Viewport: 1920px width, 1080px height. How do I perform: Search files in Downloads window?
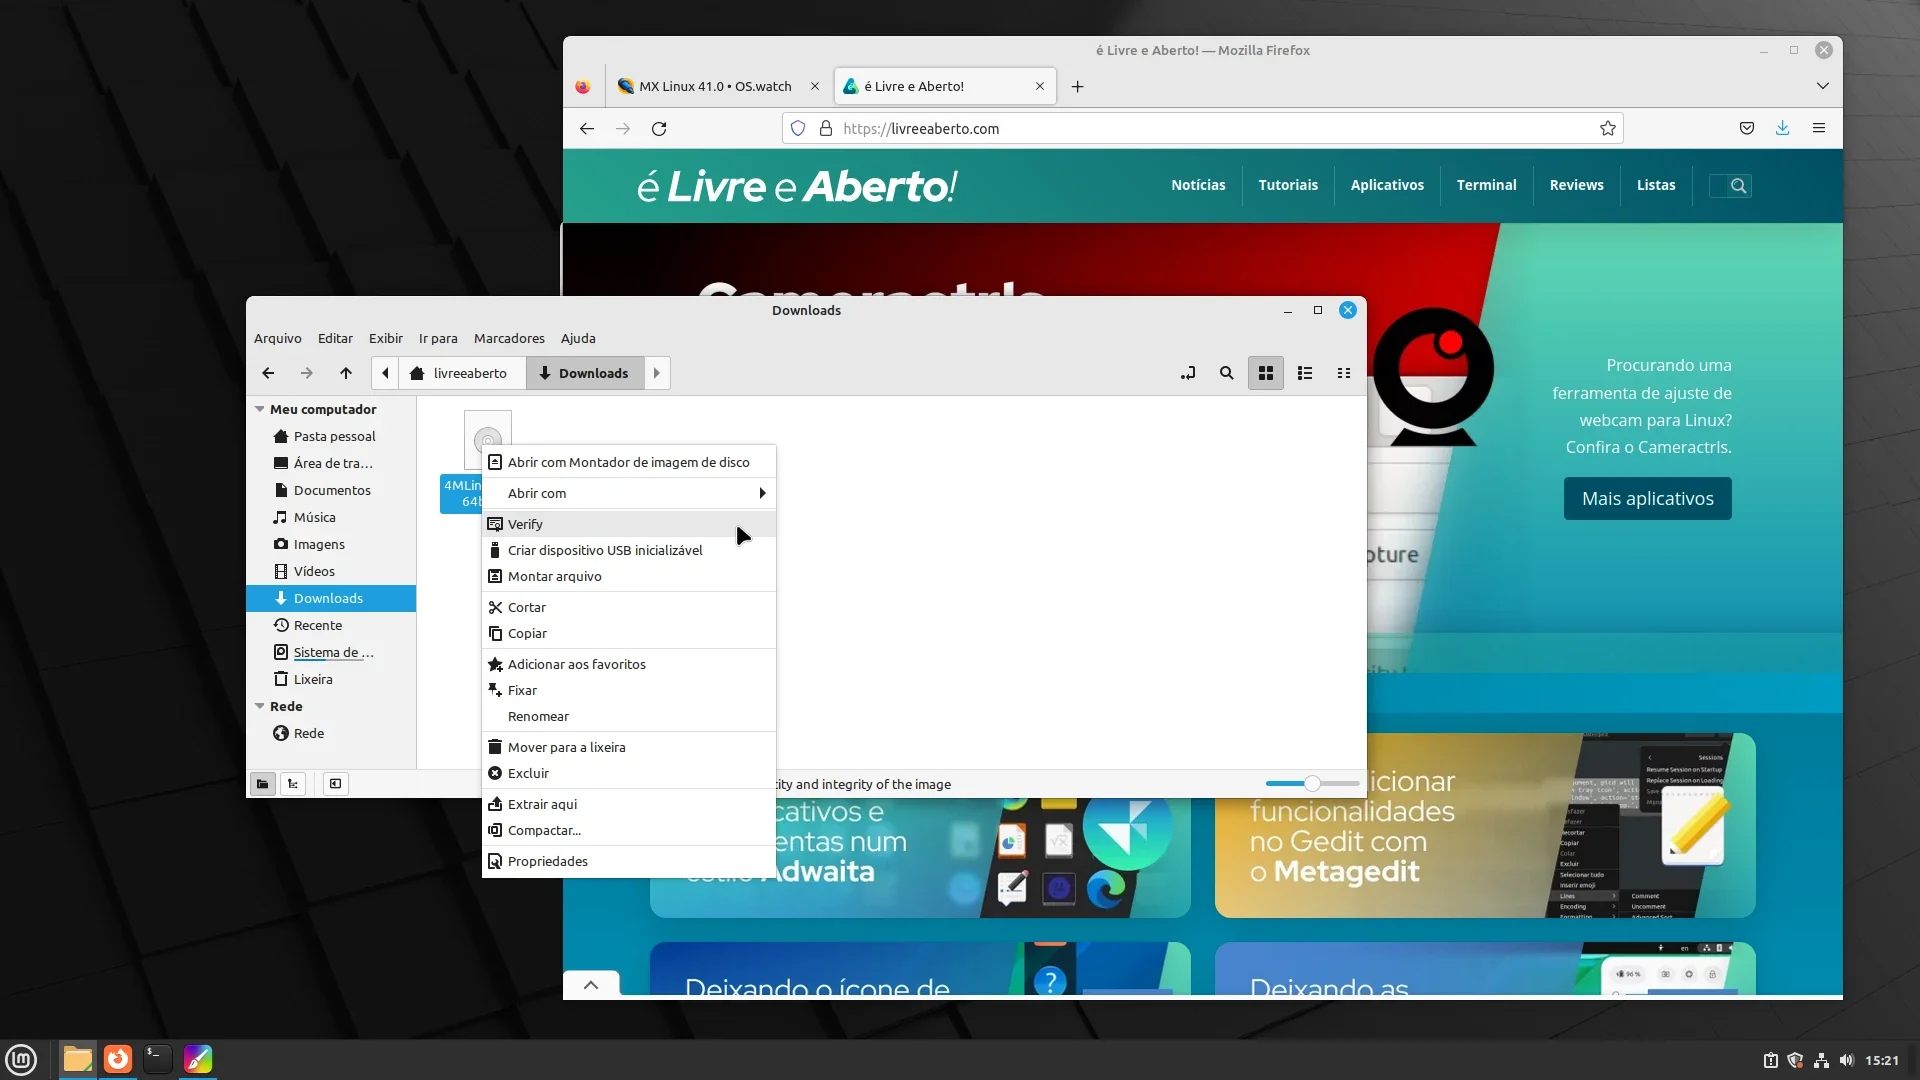tap(1227, 373)
